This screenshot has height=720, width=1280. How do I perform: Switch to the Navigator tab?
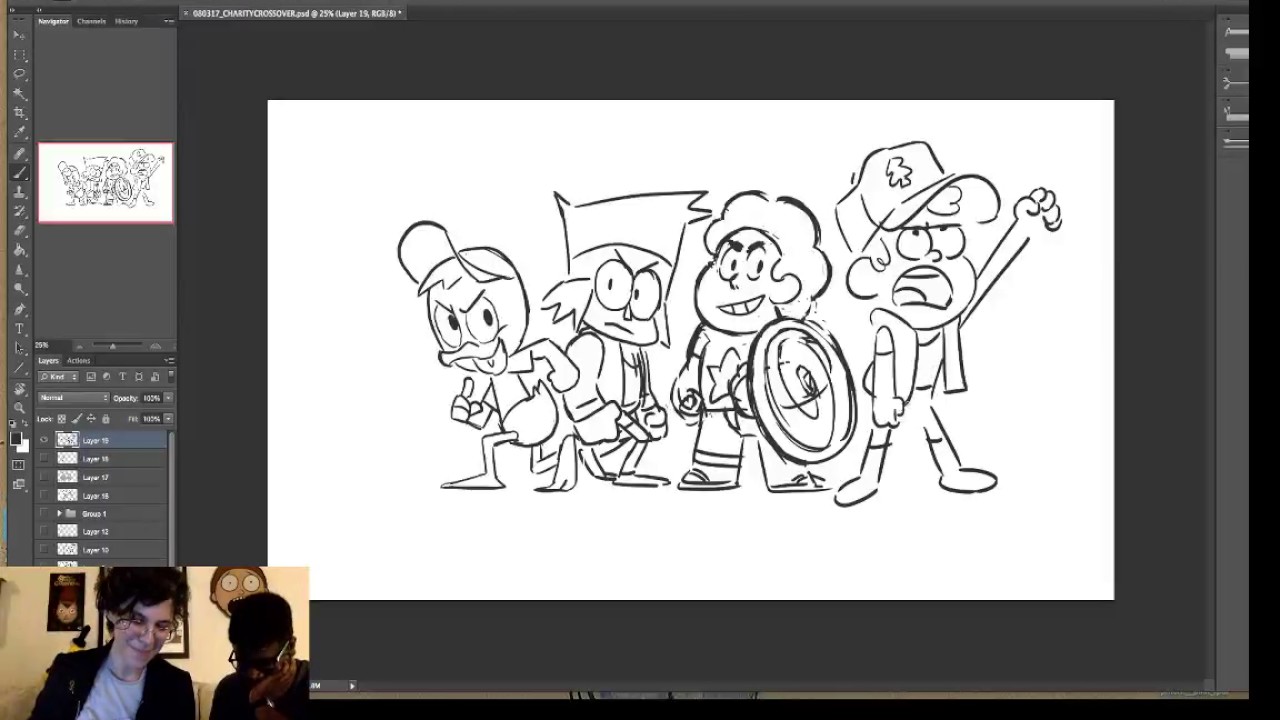pyautogui.click(x=53, y=21)
